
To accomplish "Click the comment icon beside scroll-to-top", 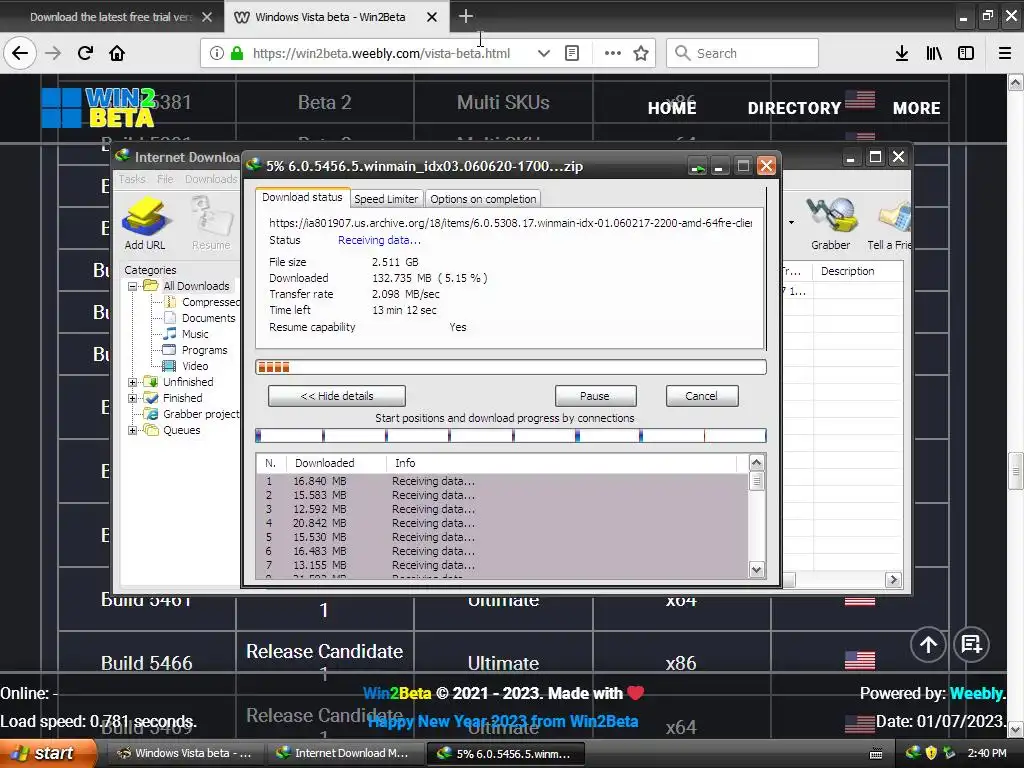I will [972, 645].
